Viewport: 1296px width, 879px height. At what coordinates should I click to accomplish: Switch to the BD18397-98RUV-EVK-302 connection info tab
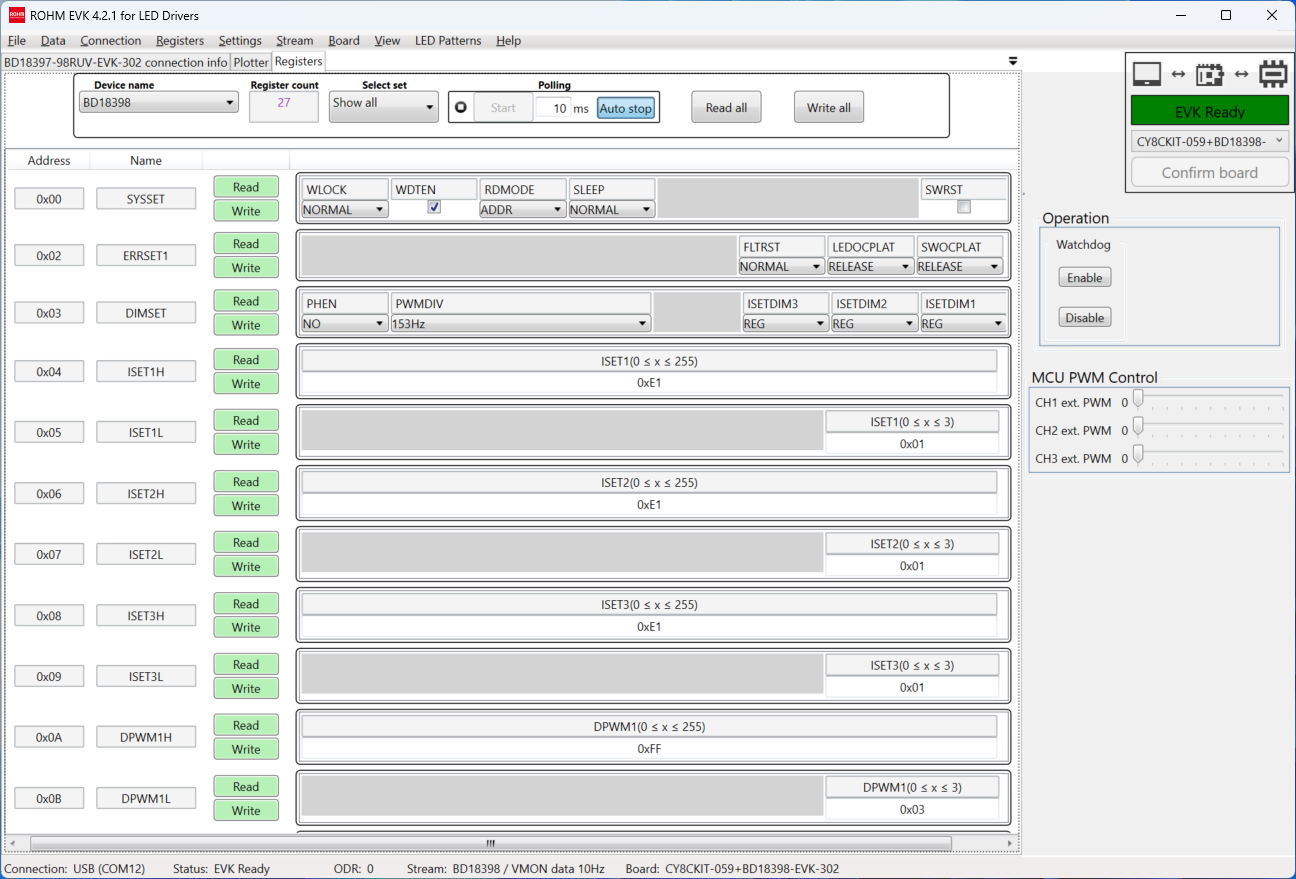coord(116,62)
